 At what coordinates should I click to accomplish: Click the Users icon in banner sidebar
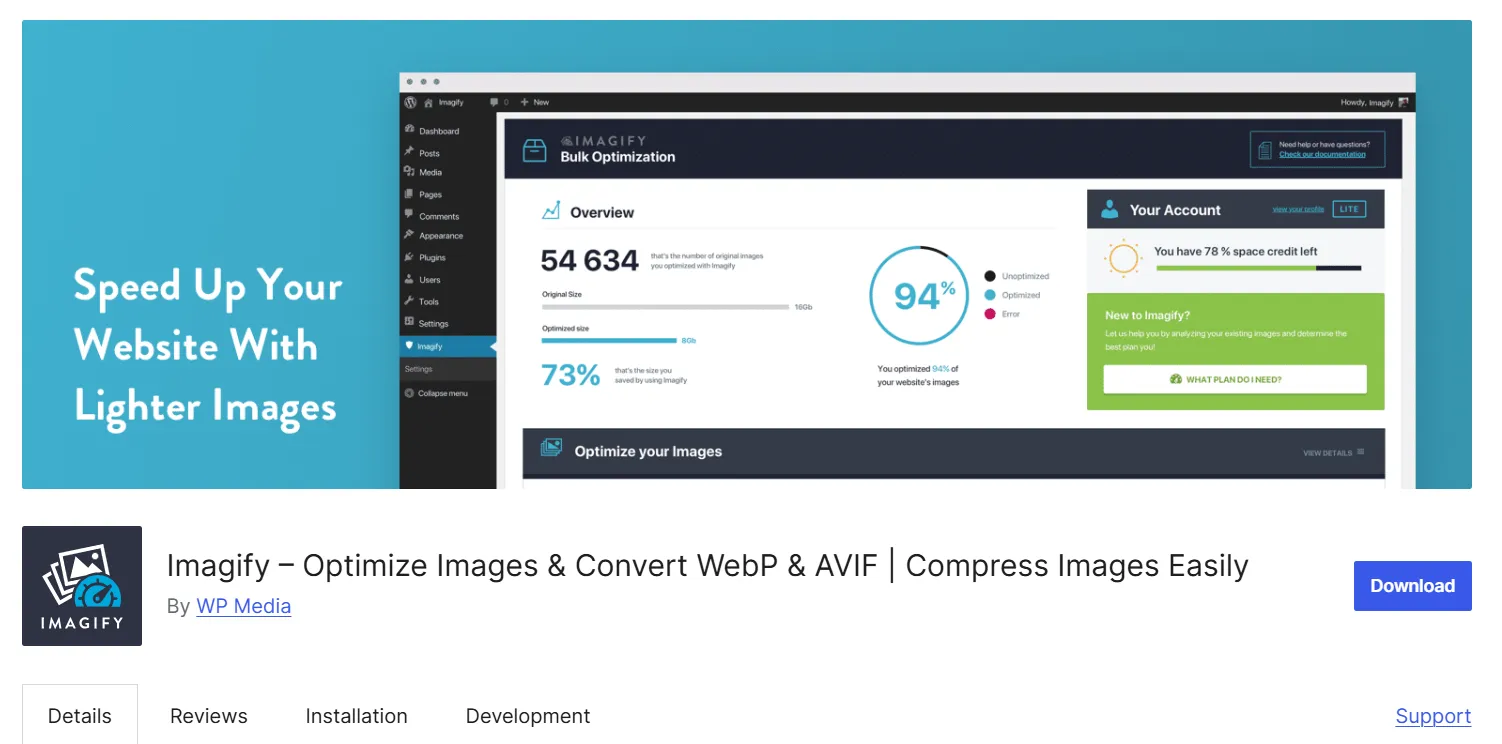tap(409, 279)
